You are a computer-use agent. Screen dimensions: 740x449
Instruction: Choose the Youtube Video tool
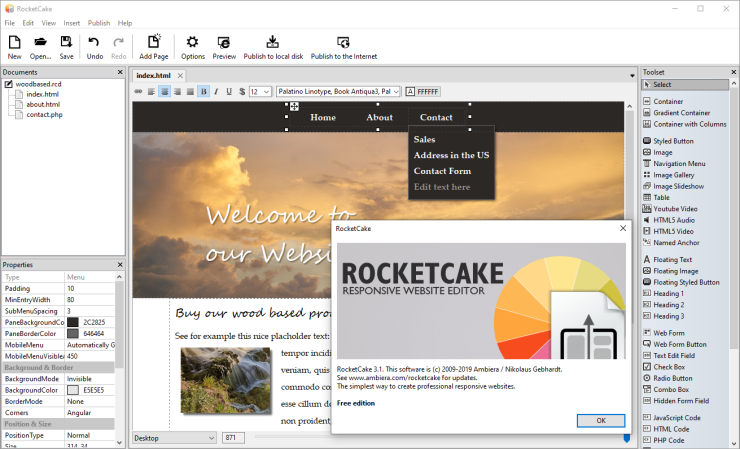(675, 209)
